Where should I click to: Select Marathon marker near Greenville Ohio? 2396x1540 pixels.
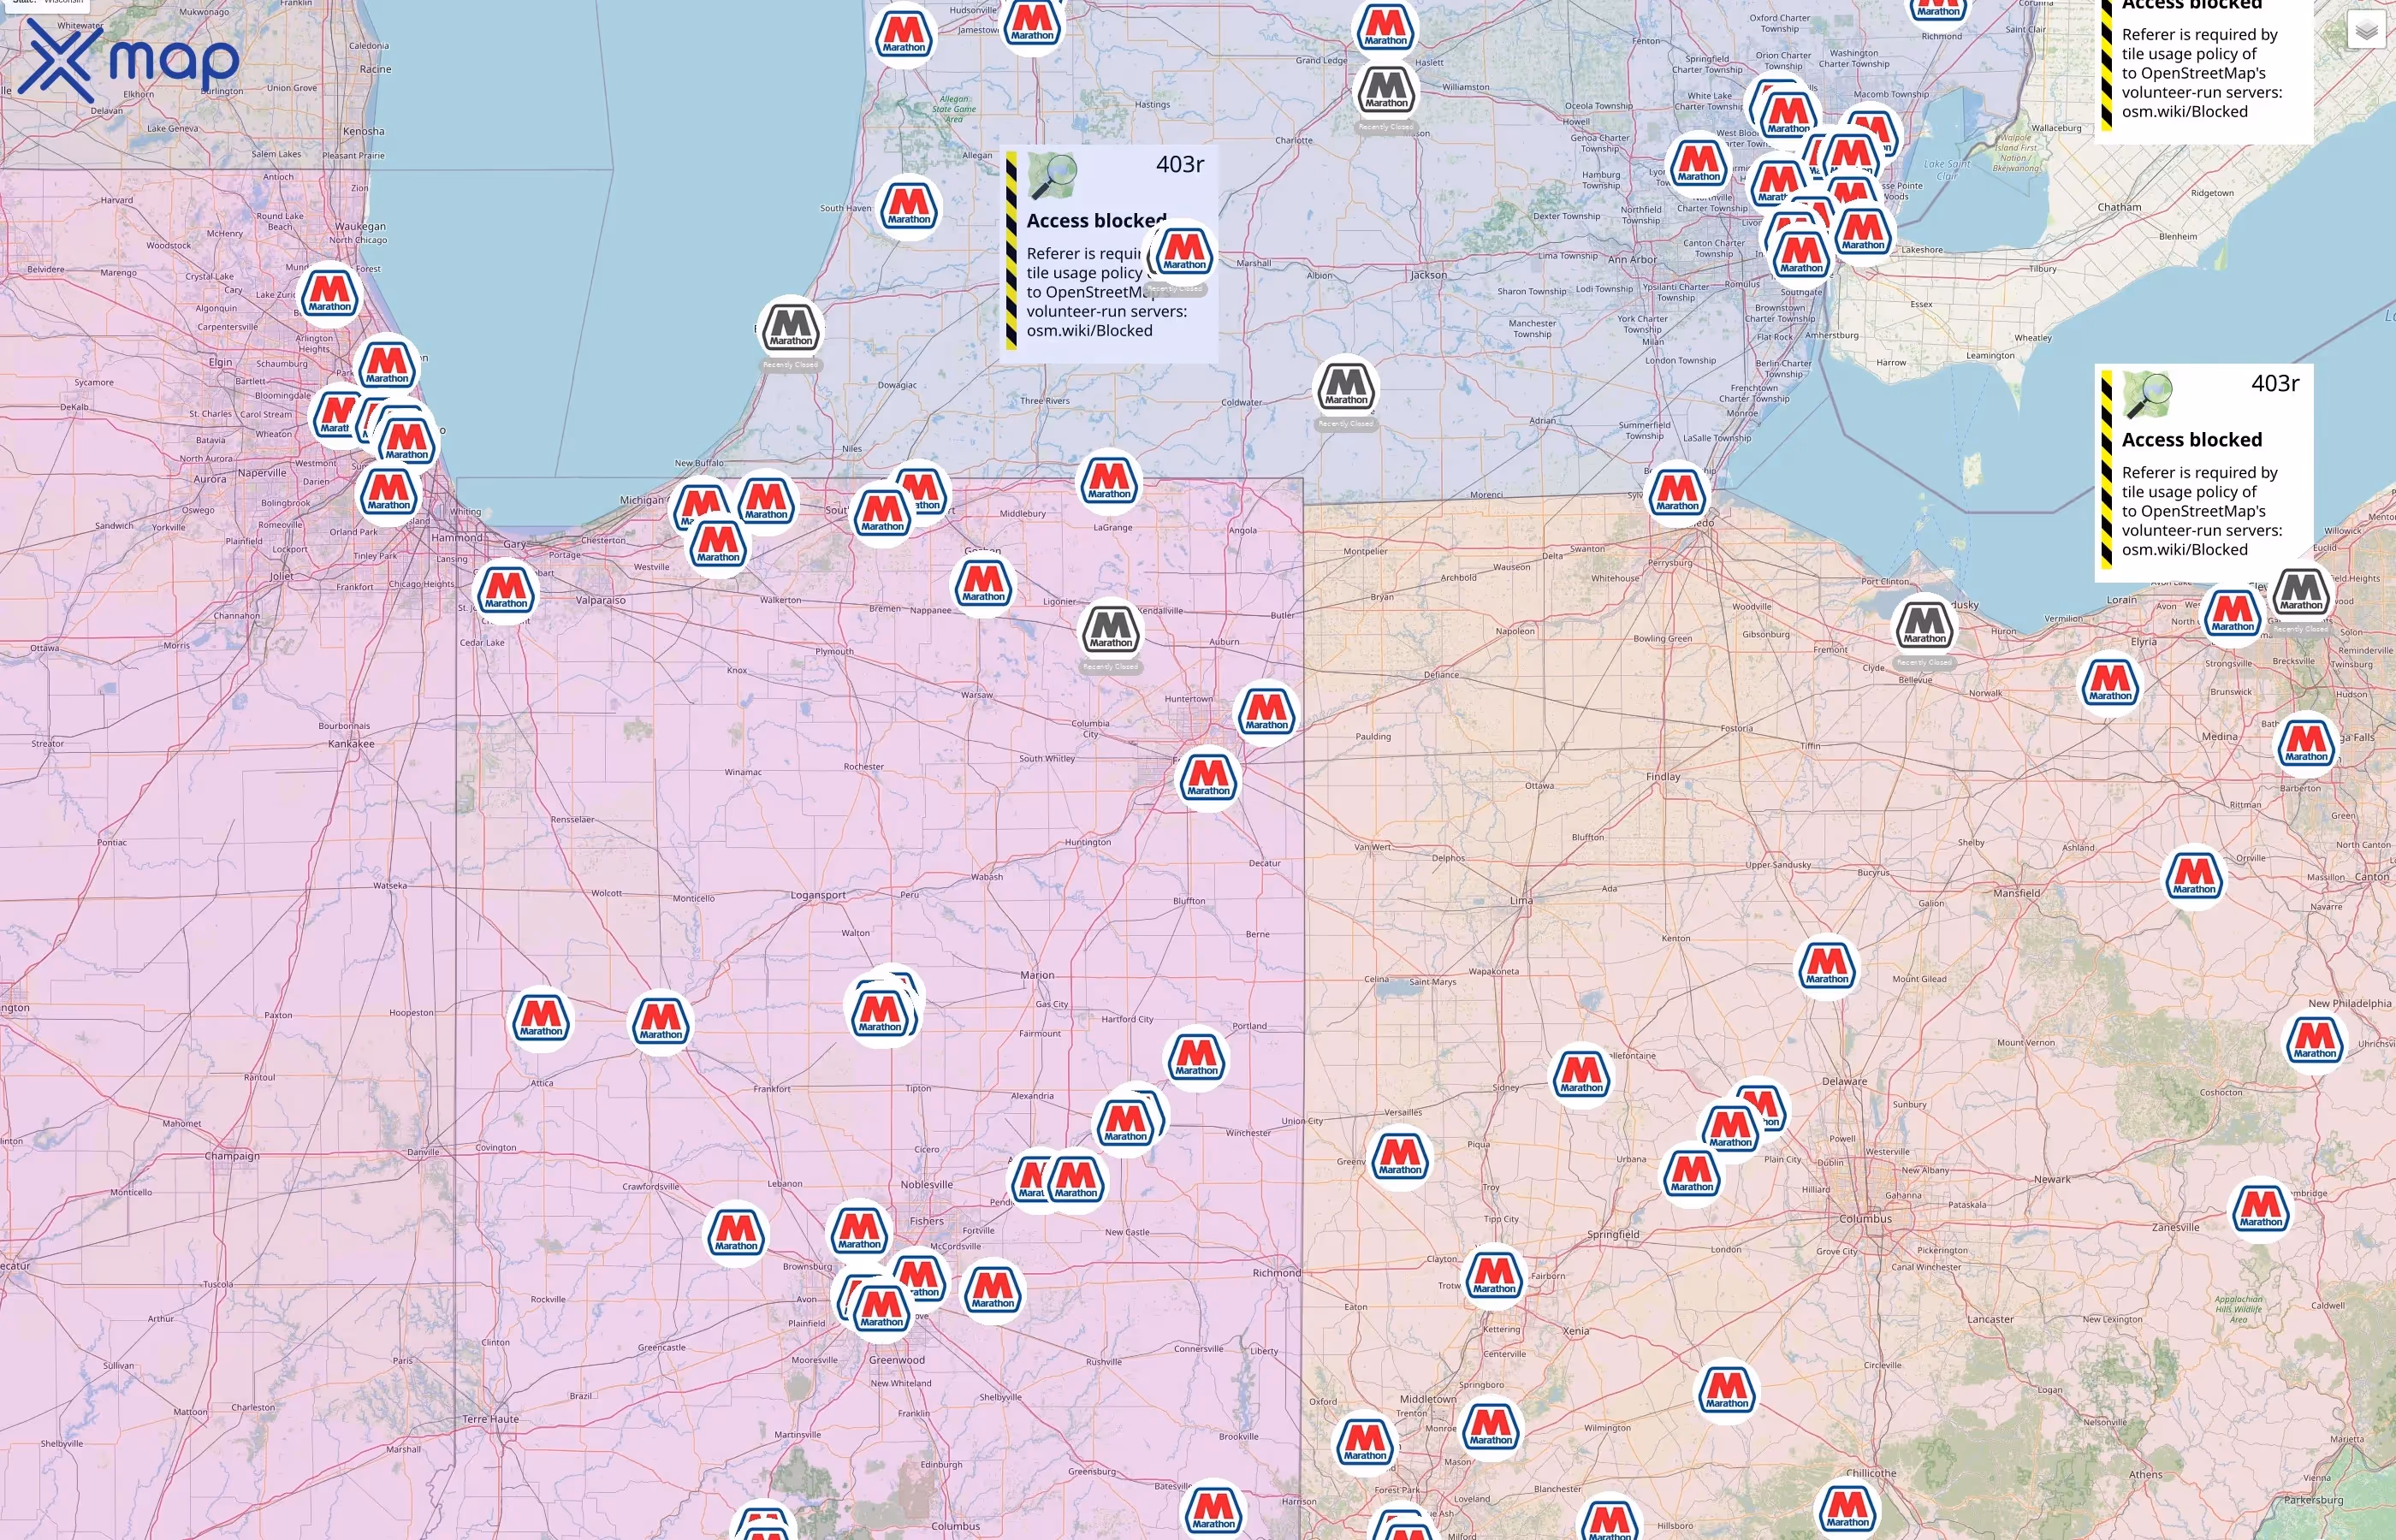coord(1400,1158)
